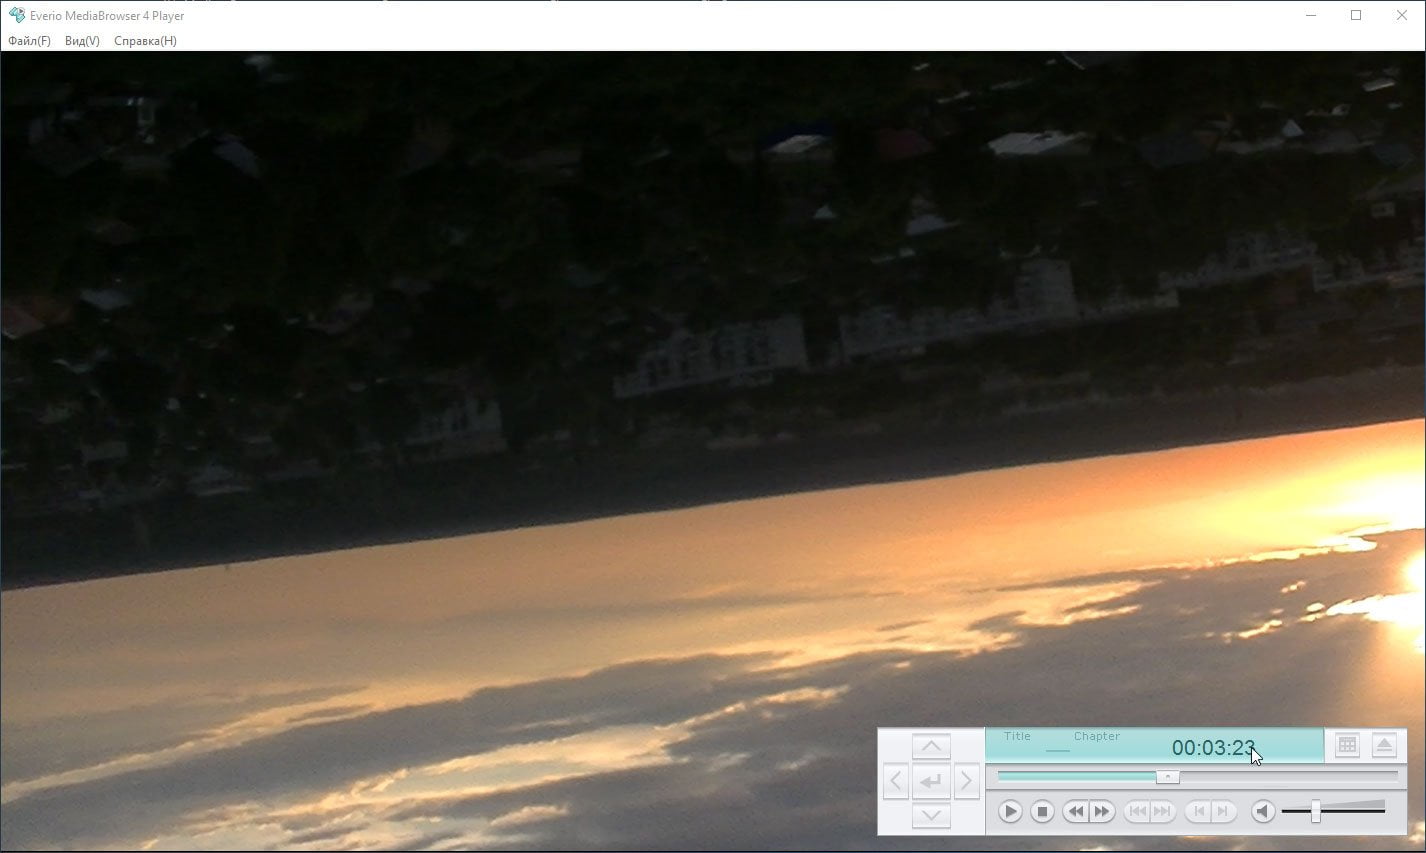Open the disc menu grid icon
This screenshot has height=853, width=1426.
pos(1347,745)
